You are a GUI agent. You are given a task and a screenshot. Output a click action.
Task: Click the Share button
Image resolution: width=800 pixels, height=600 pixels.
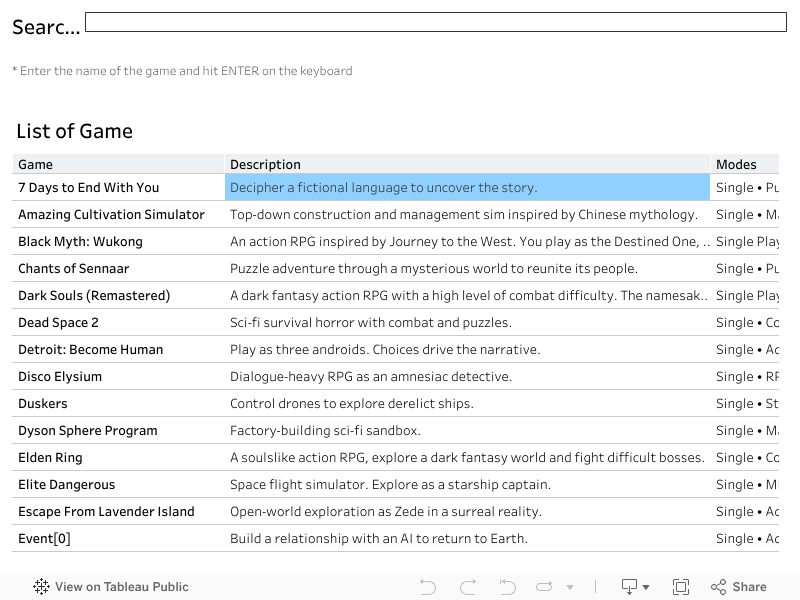tap(738, 587)
